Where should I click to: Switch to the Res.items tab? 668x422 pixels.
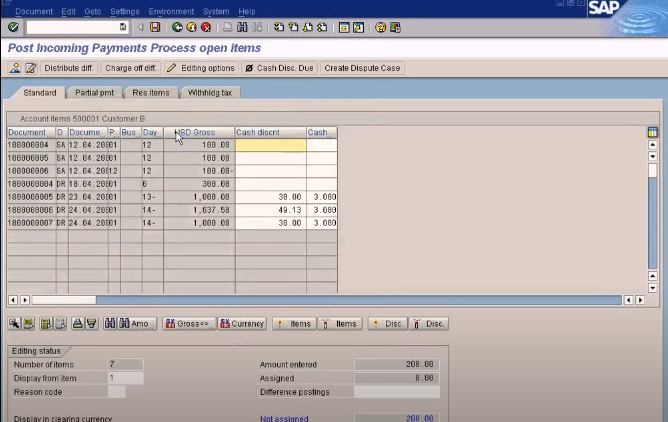click(151, 93)
